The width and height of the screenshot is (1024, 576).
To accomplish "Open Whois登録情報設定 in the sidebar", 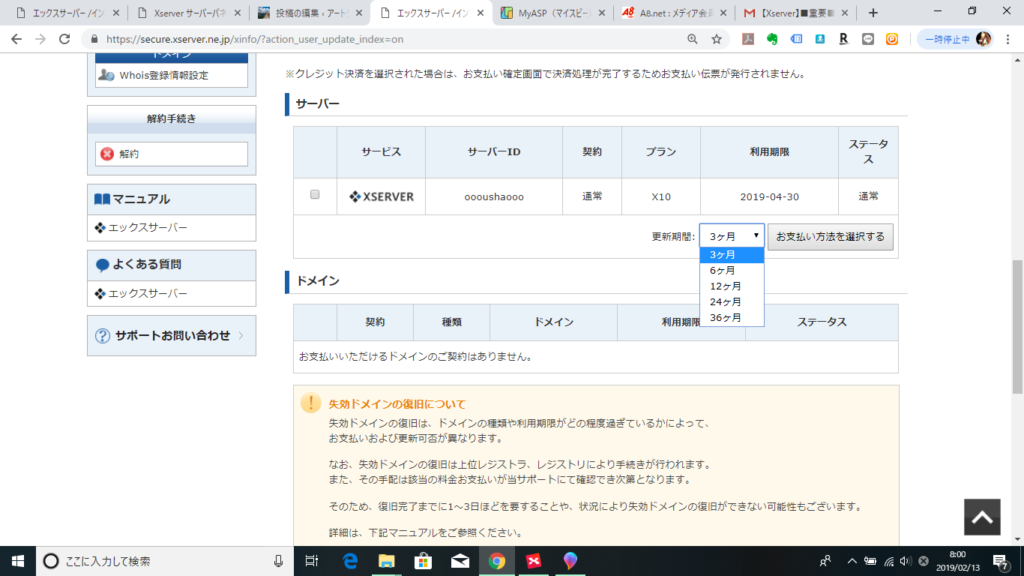I will coord(171,75).
